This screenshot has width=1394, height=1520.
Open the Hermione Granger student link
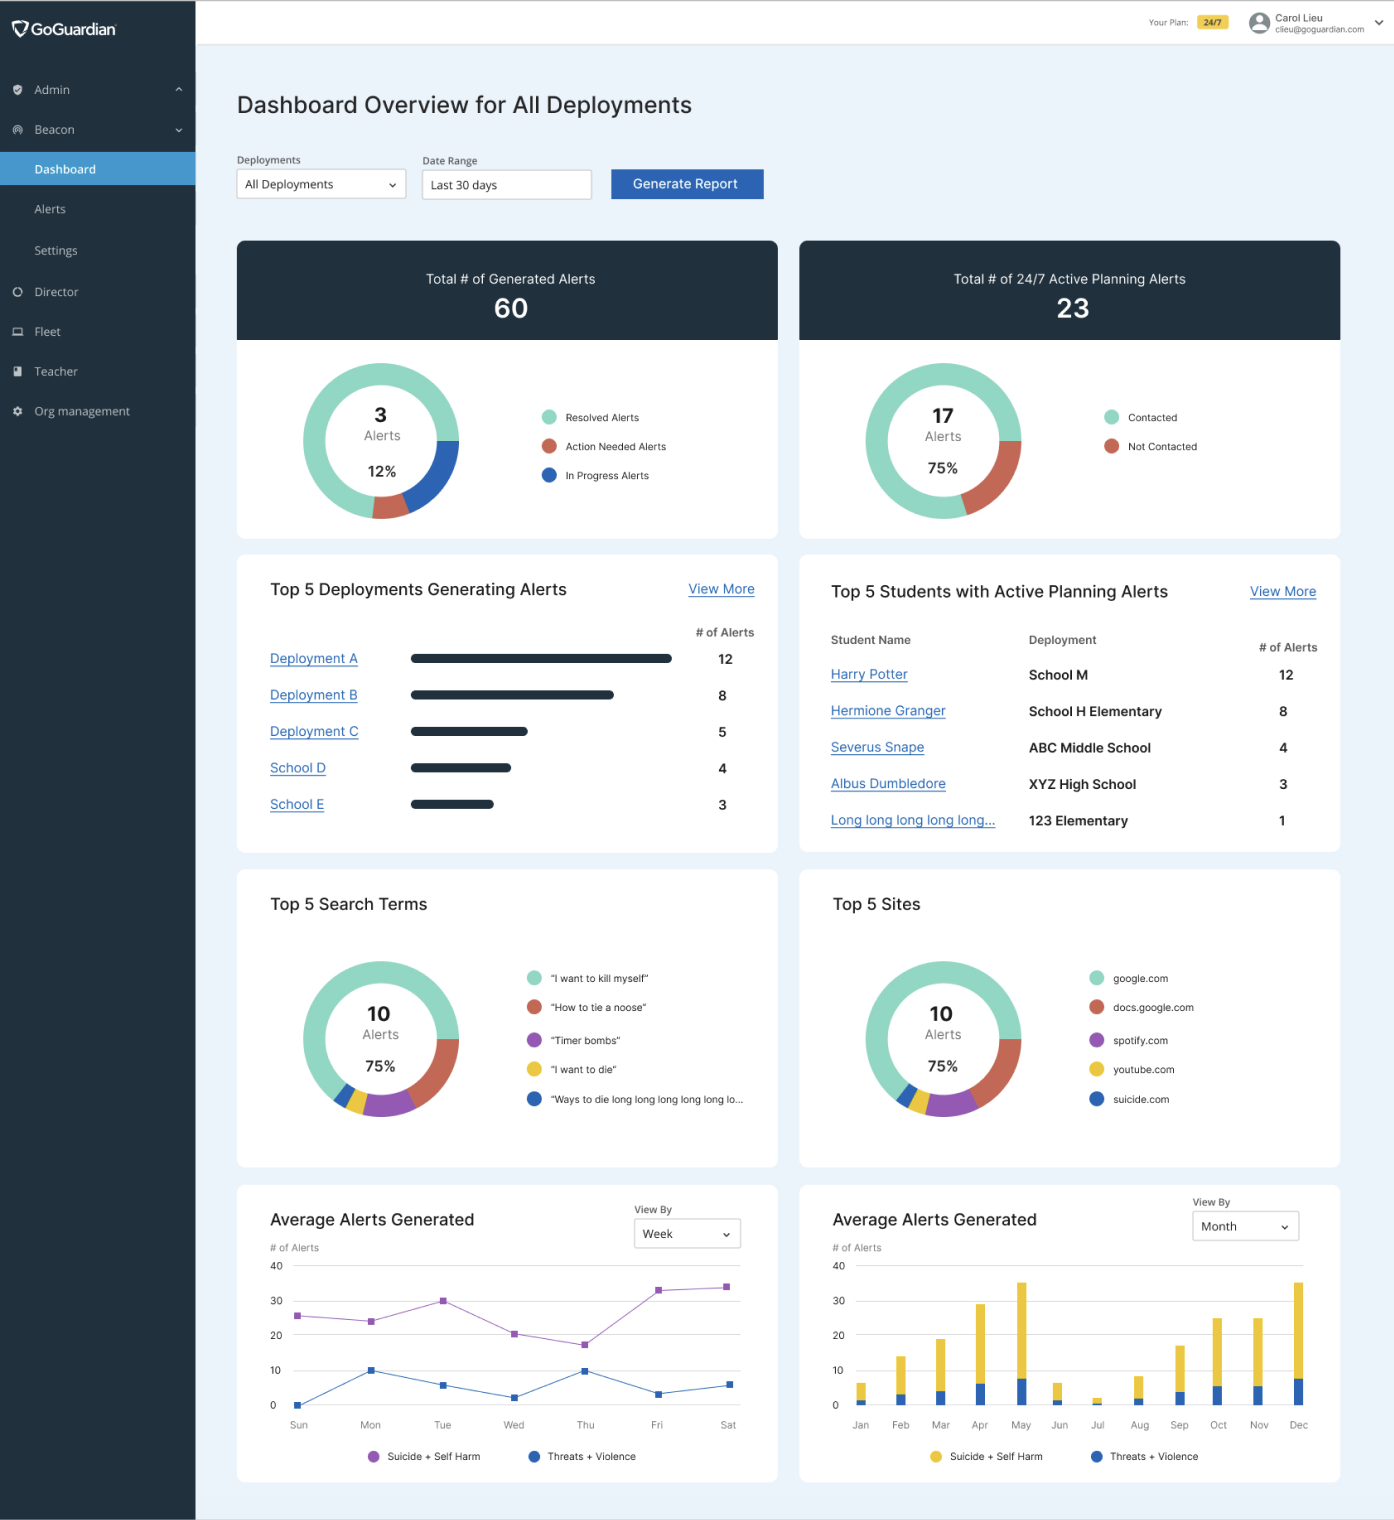coord(888,711)
